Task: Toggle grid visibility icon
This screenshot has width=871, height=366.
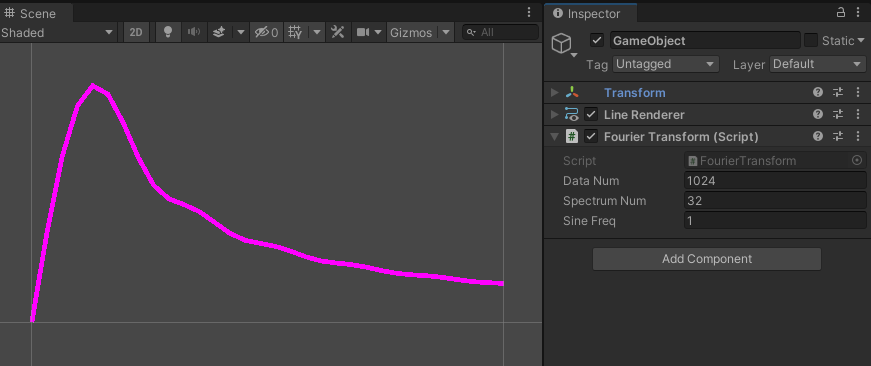Action: (x=295, y=32)
